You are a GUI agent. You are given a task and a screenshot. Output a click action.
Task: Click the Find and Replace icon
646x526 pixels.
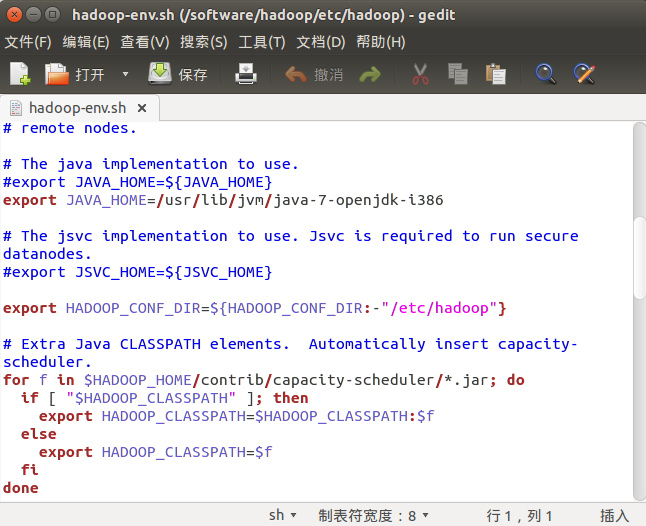click(x=583, y=74)
